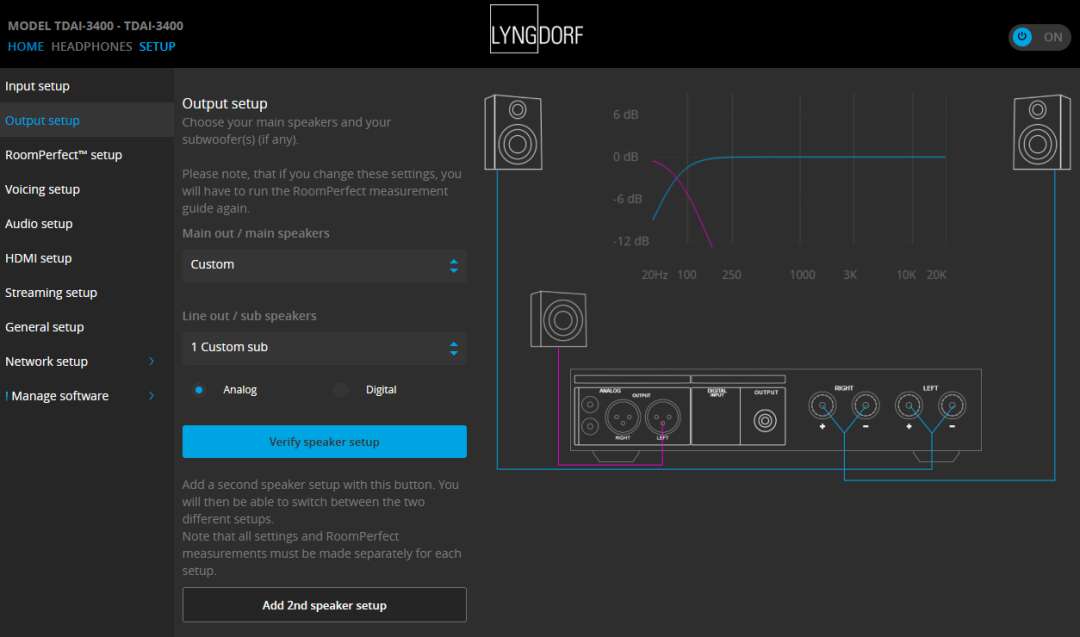Select the Analog radio button
Image resolution: width=1080 pixels, height=637 pixels.
click(x=200, y=390)
